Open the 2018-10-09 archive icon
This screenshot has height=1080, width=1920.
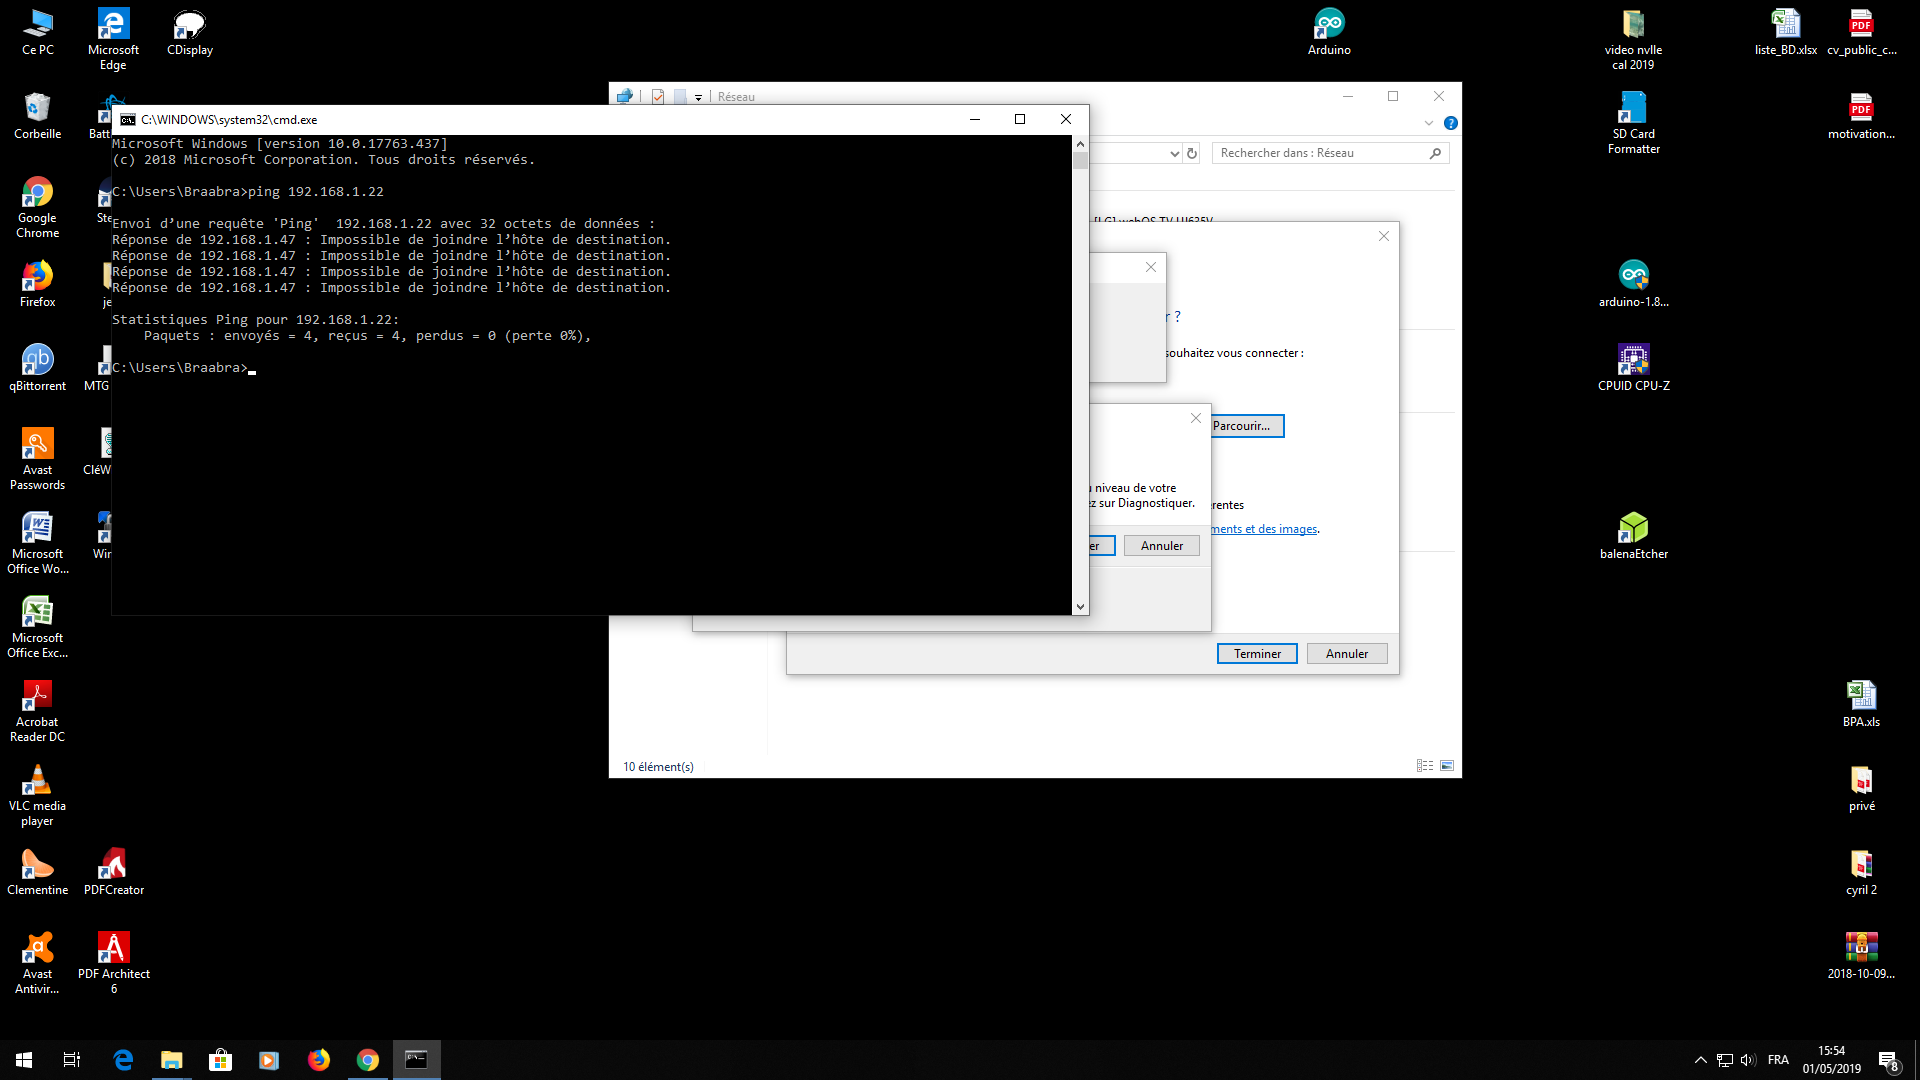[x=1861, y=956]
